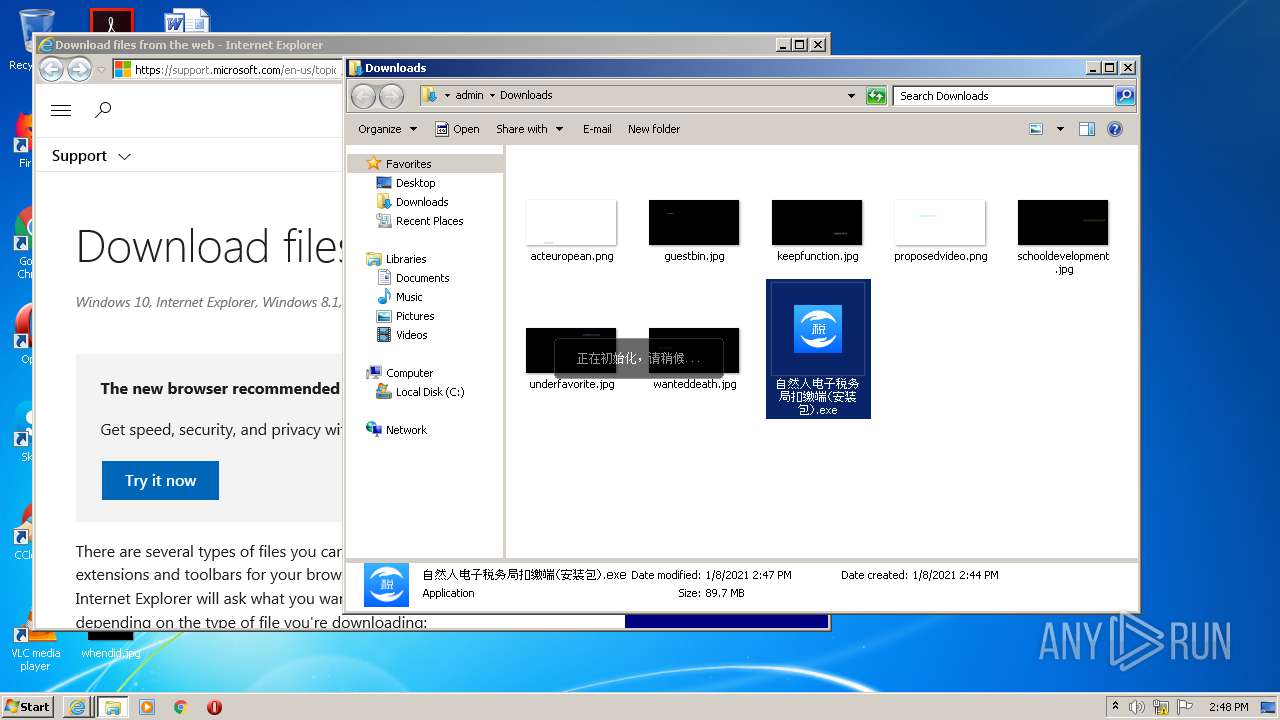Viewport: 1280px width, 720px height.
Task: Select the proposedvideo.png thumbnail
Action: point(940,223)
